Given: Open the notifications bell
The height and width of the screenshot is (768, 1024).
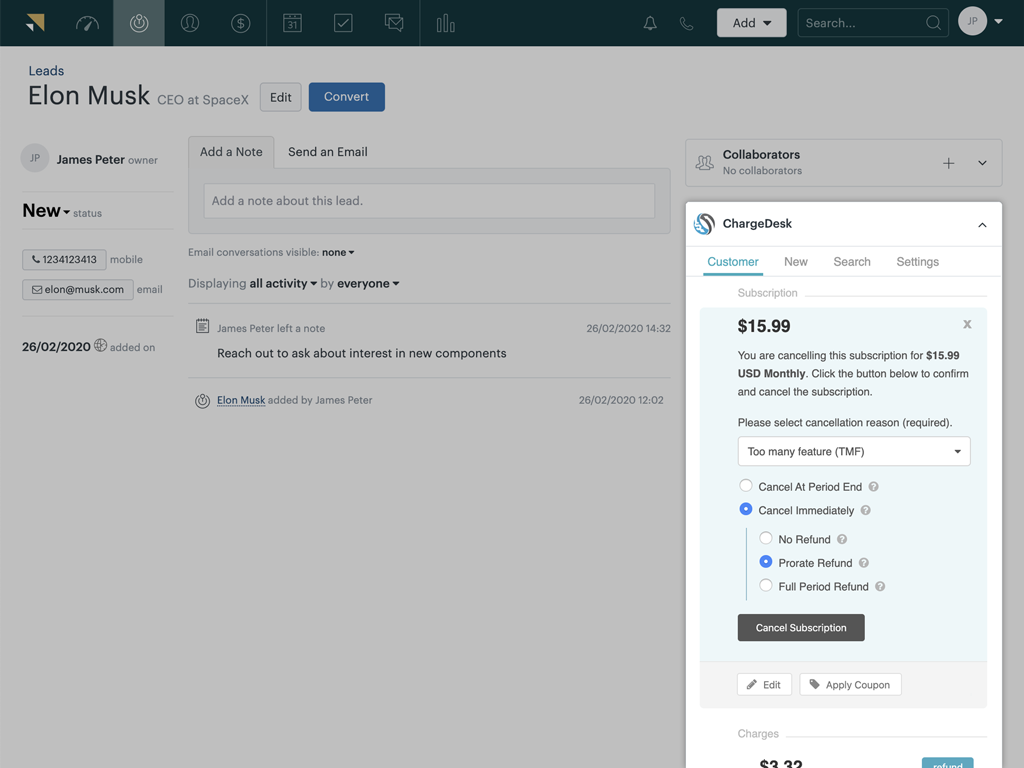Looking at the screenshot, I should point(650,24).
